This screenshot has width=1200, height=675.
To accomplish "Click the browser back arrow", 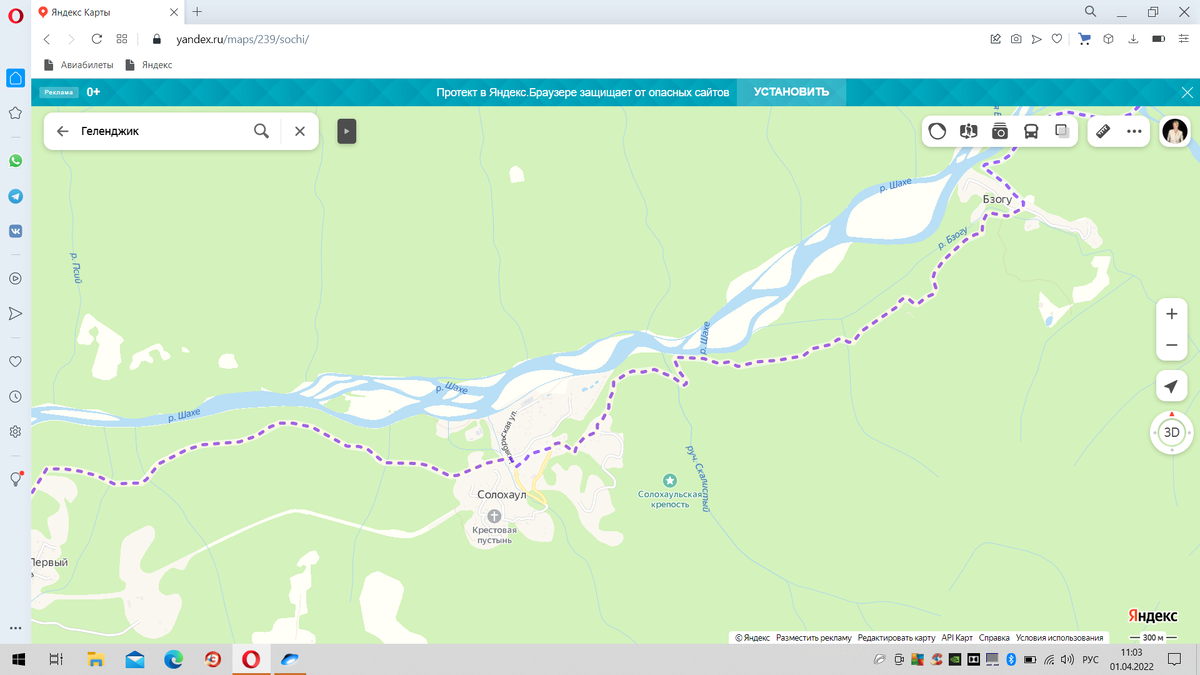I will (47, 39).
